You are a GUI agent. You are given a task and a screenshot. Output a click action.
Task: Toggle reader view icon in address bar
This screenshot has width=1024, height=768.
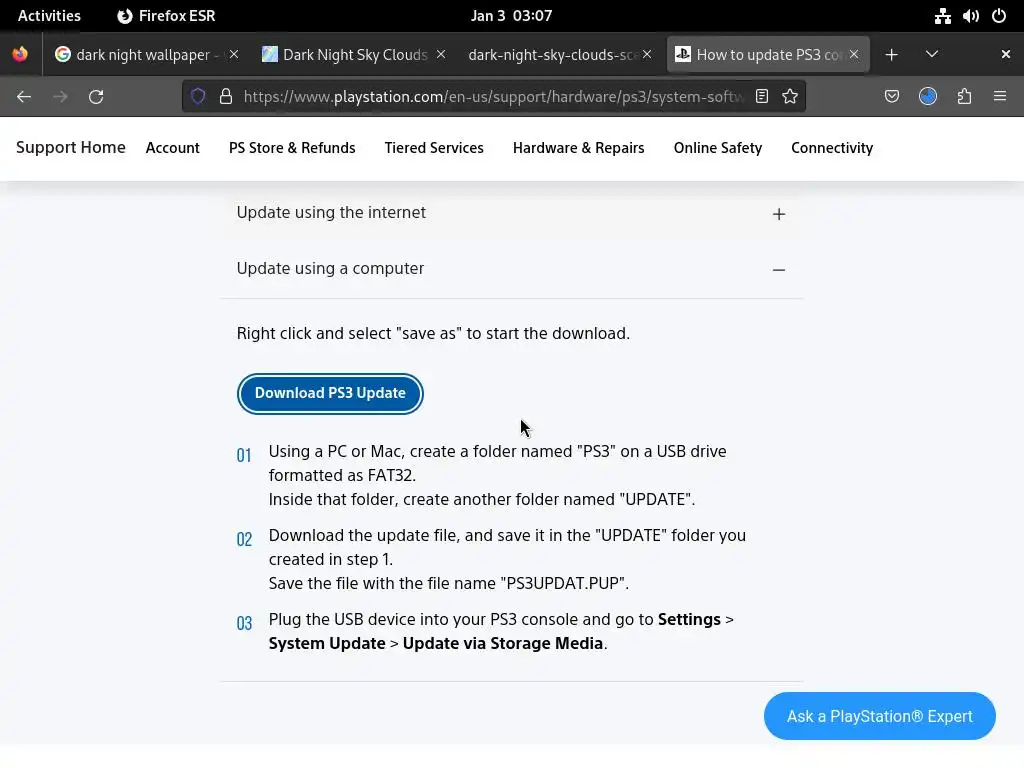[x=762, y=96]
